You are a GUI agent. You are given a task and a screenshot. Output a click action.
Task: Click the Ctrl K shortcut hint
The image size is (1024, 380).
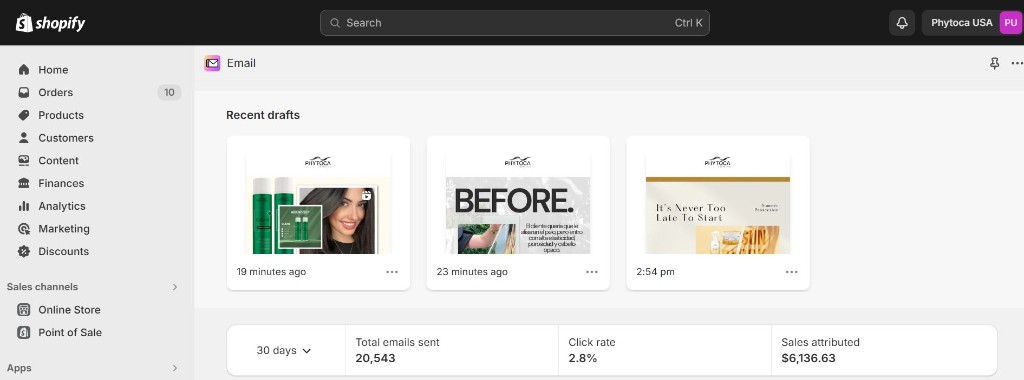(688, 23)
